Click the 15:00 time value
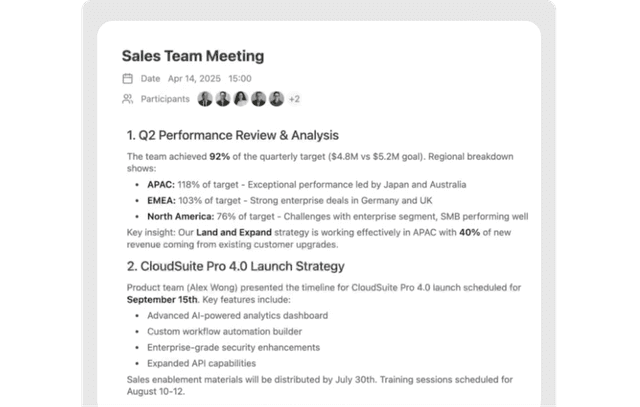640x407 pixels. click(x=240, y=78)
